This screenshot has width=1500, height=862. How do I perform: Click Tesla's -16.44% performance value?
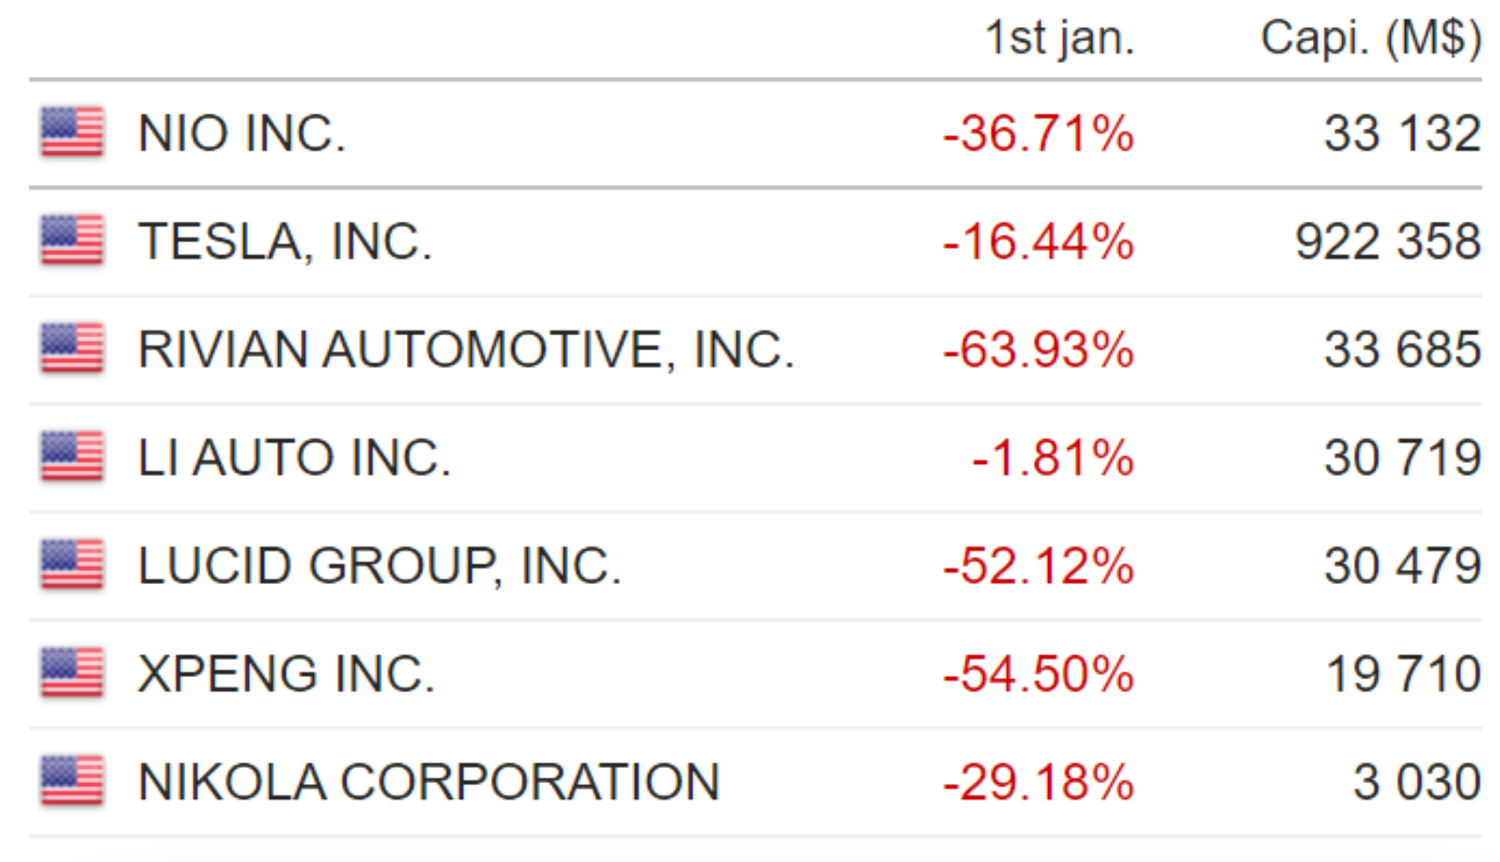[x=1039, y=241]
